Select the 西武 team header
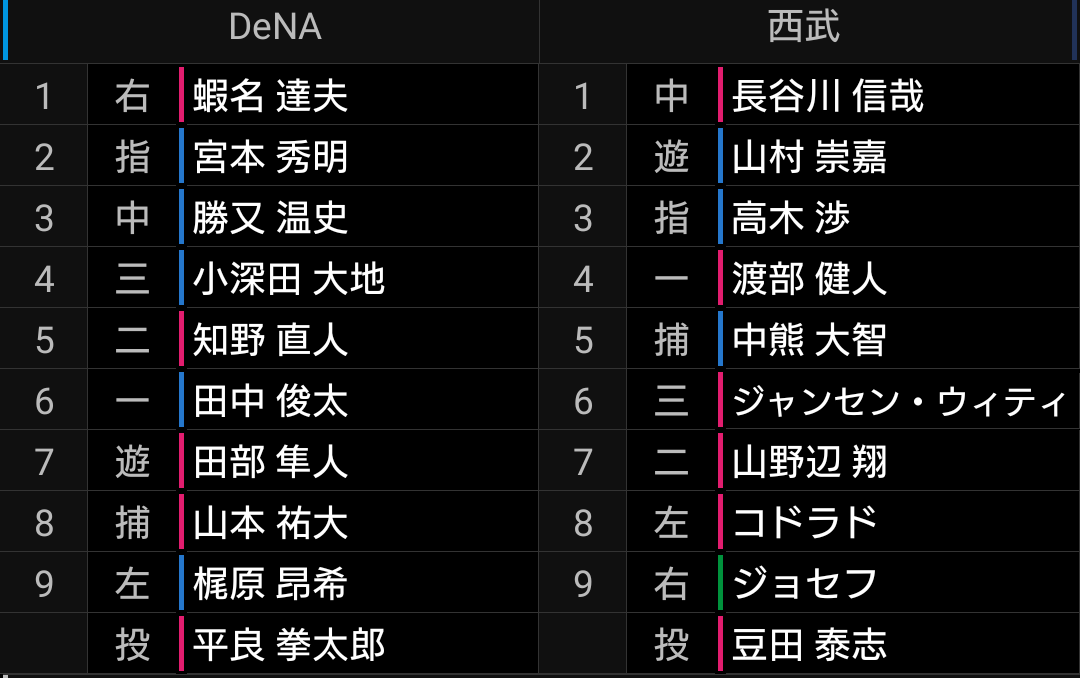Viewport: 1080px width, 678px height. pos(803,28)
